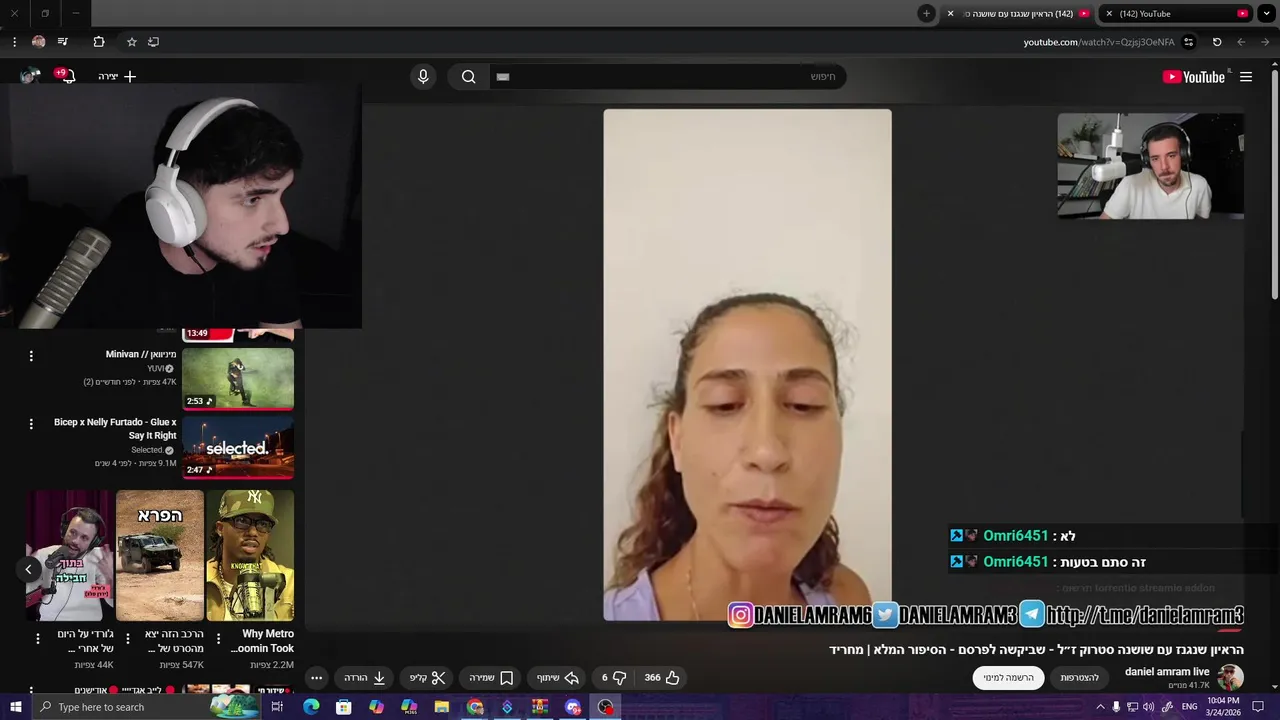Open the Chrome tab search dropdown
The height and width of the screenshot is (720, 1280).
pyautogui.click(x=1267, y=14)
